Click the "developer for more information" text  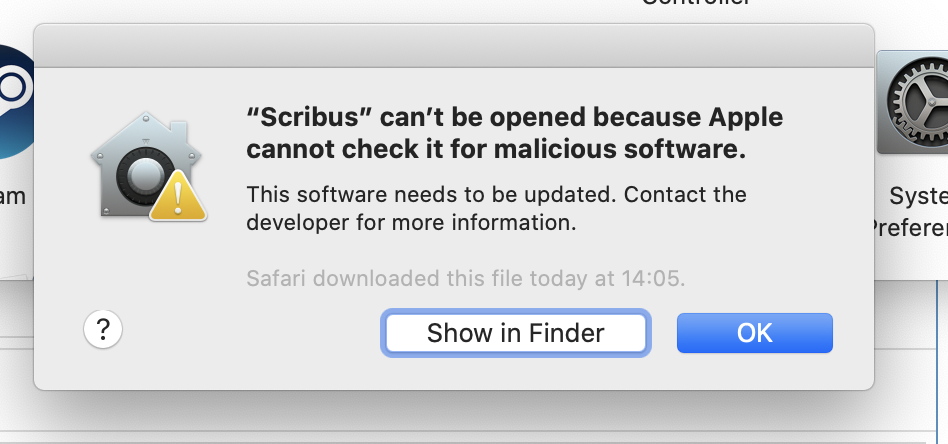pos(411,222)
